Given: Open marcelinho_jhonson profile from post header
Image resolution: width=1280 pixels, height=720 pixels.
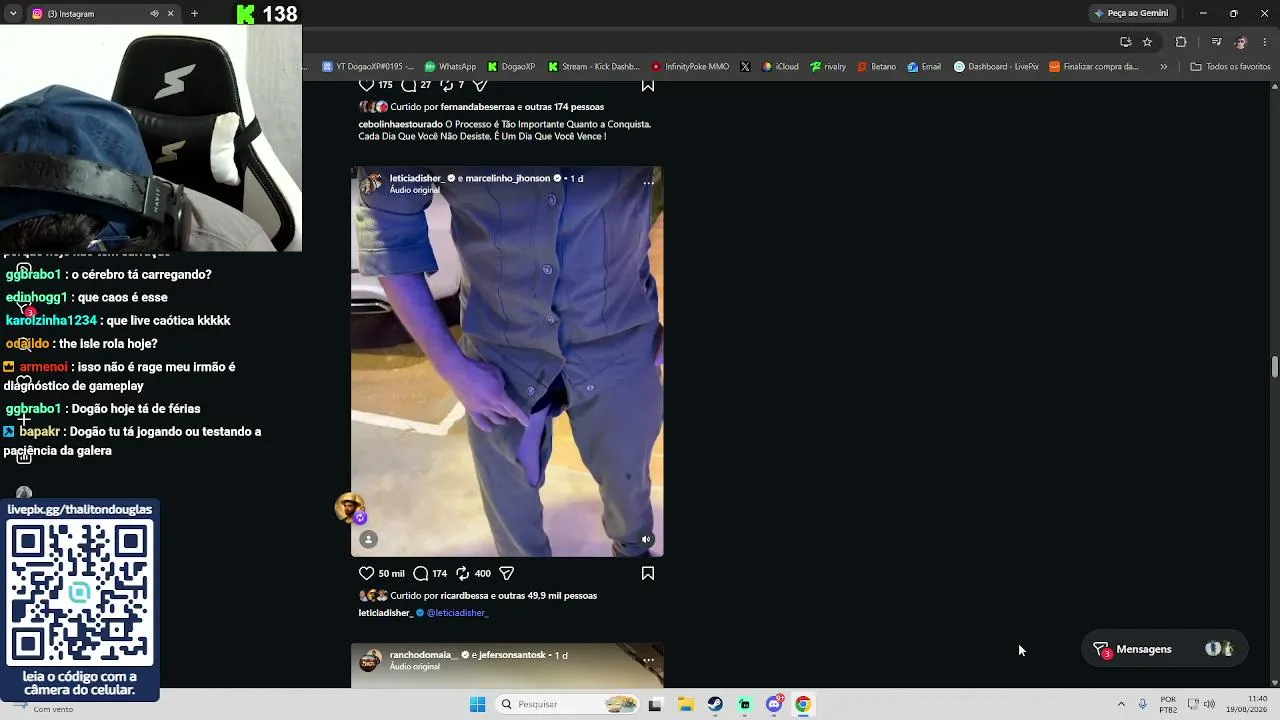Looking at the screenshot, I should click(x=508, y=178).
